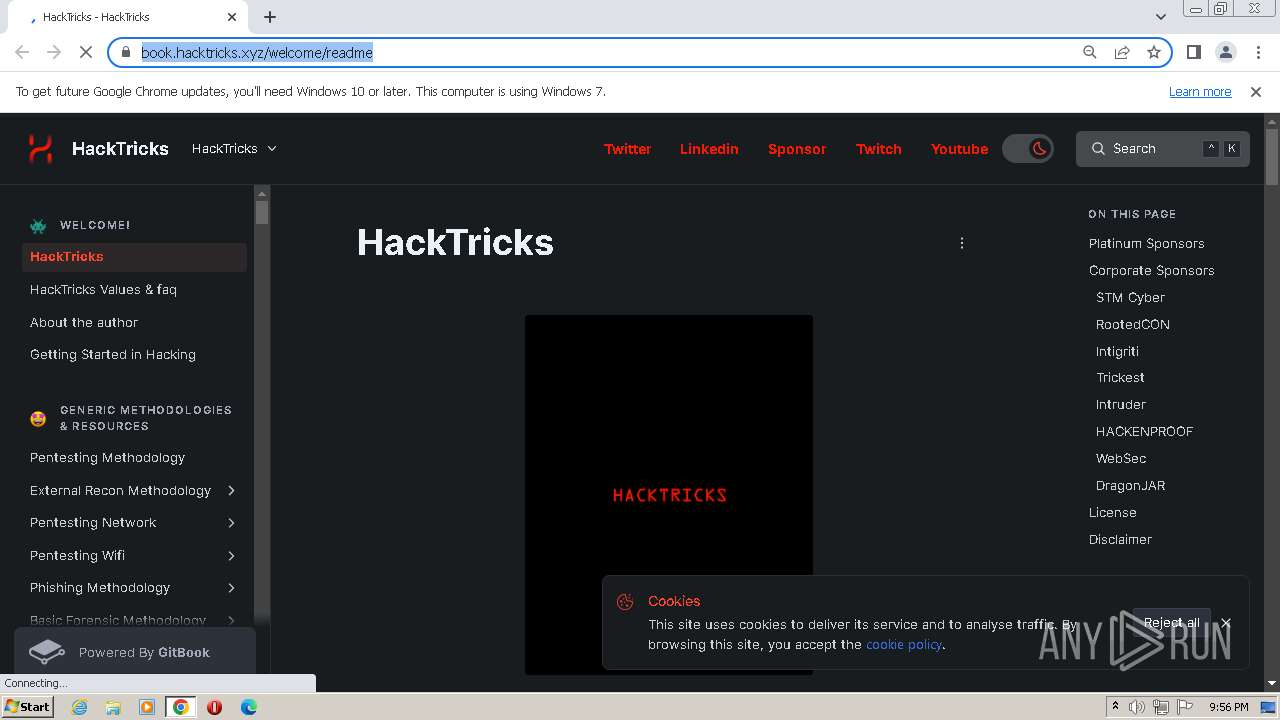The width and height of the screenshot is (1280, 720).
Task: Expand Basic Forensic Methodology chevron
Action: 231,621
